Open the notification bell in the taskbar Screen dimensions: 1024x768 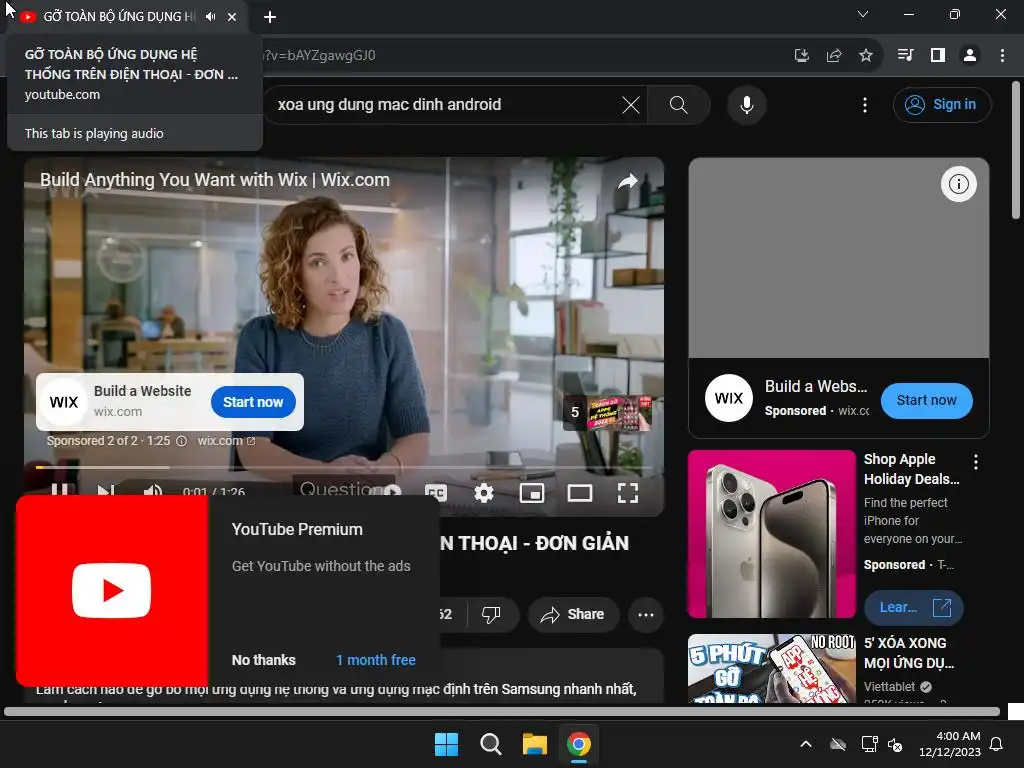997,744
